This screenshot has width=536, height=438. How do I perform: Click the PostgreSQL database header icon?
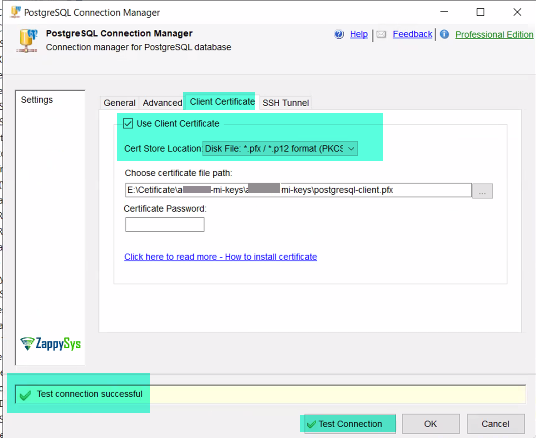(x=27, y=41)
